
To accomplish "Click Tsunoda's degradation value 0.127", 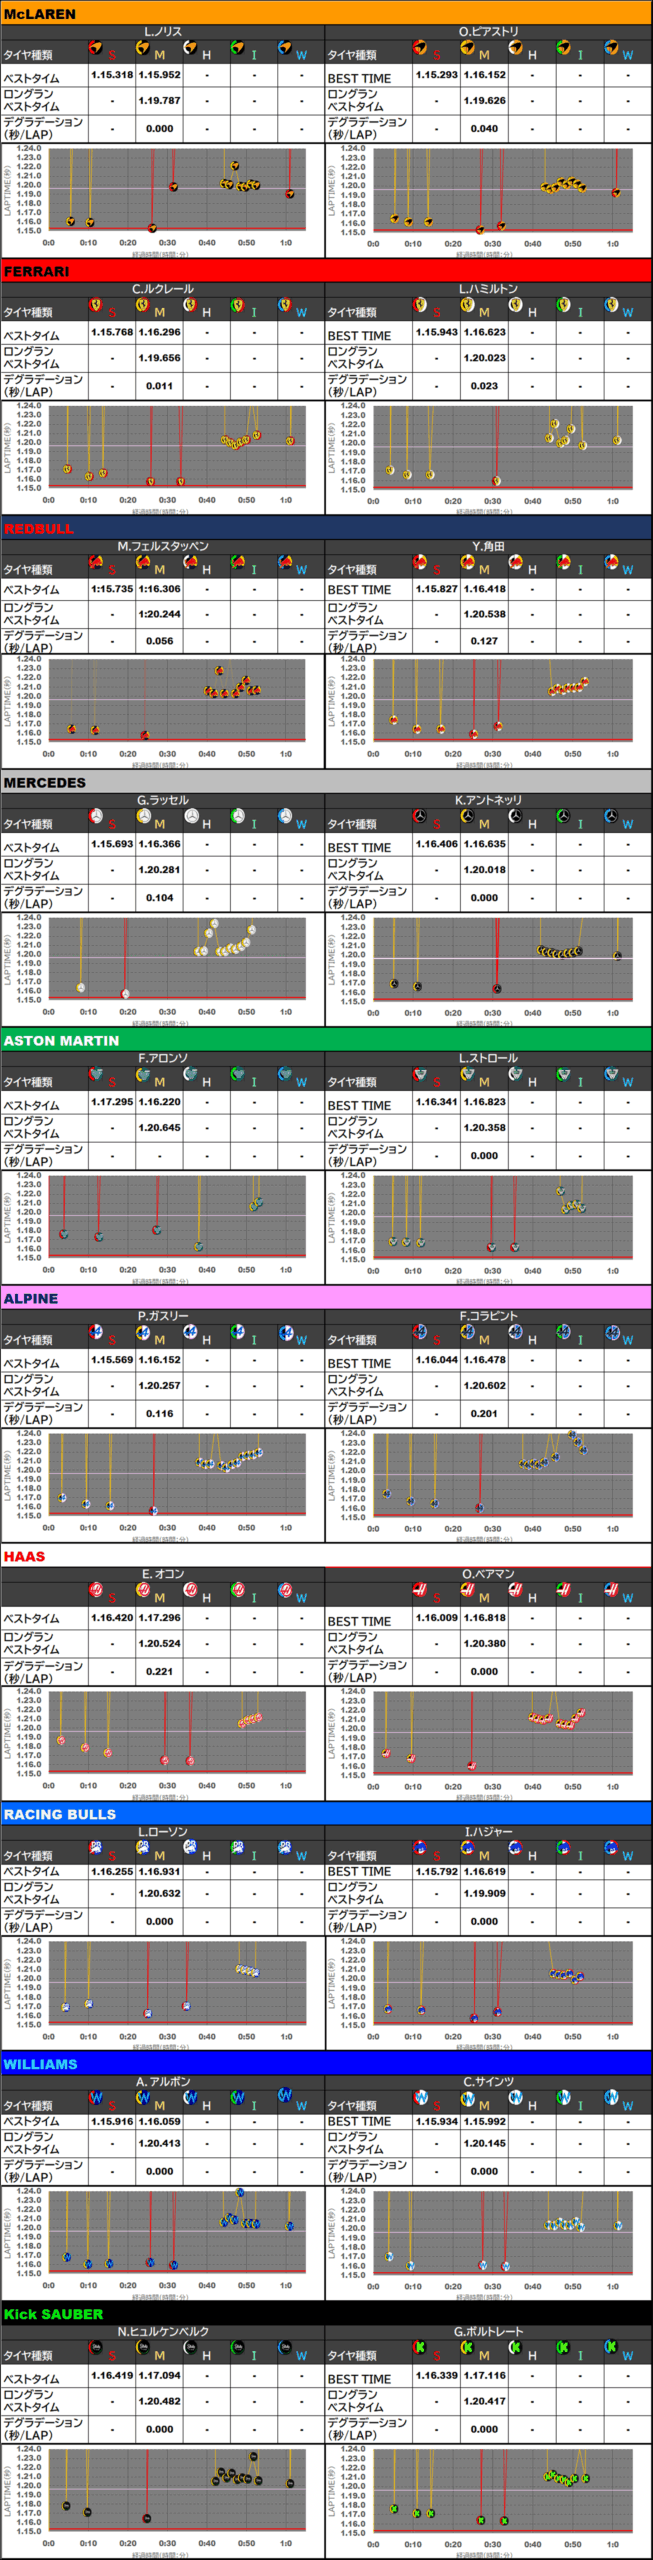I will [484, 641].
